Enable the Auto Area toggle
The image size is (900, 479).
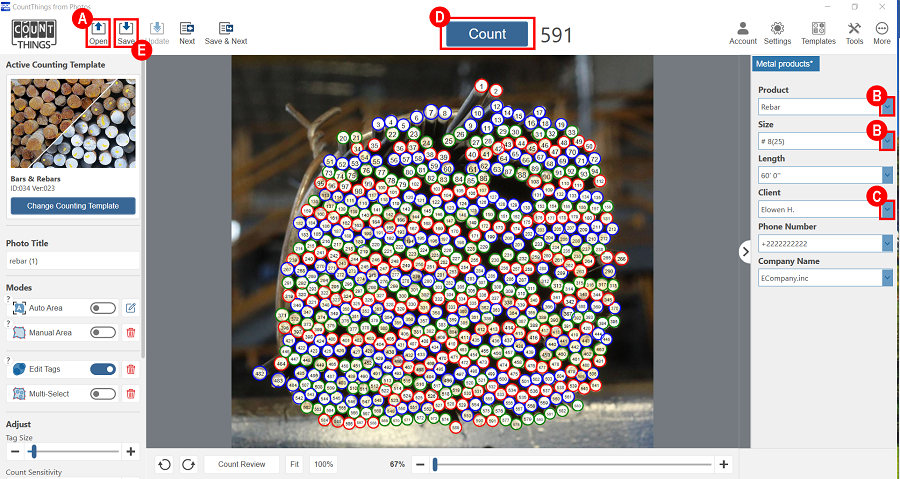click(x=103, y=308)
